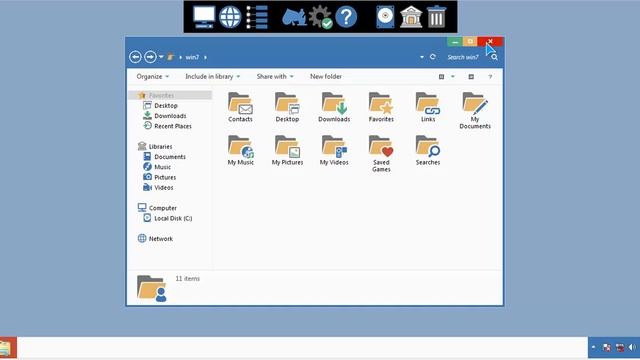
Task: Open the My Videos folder
Action: coord(334,150)
